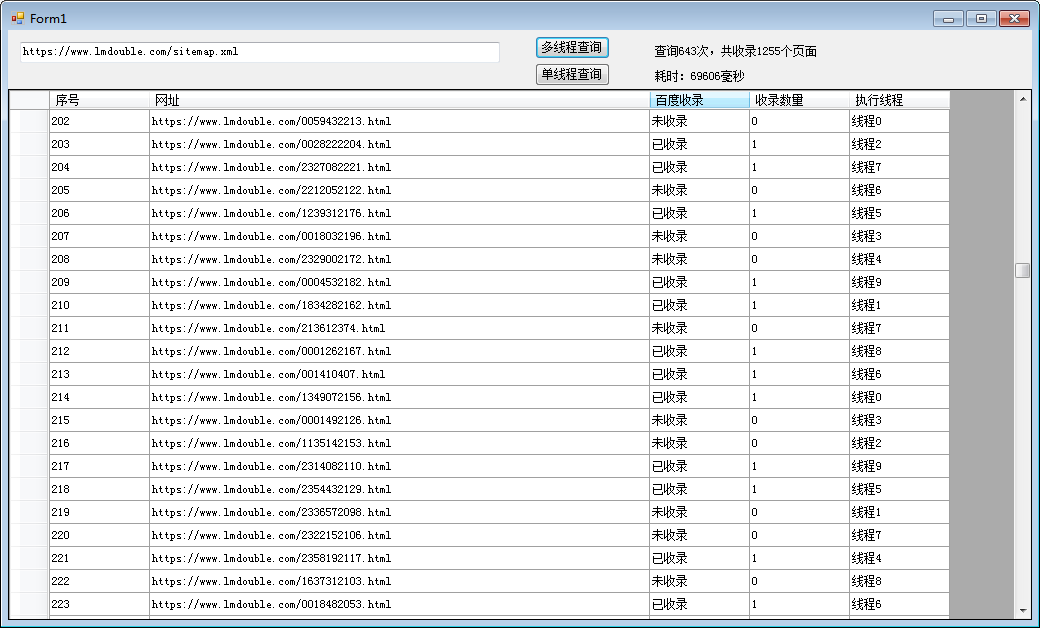Click 未收录 status in row 211

[700, 328]
